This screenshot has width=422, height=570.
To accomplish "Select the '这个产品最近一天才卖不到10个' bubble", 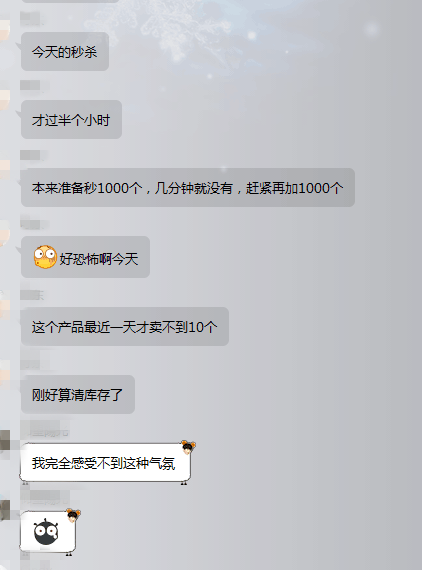I will tap(125, 326).
